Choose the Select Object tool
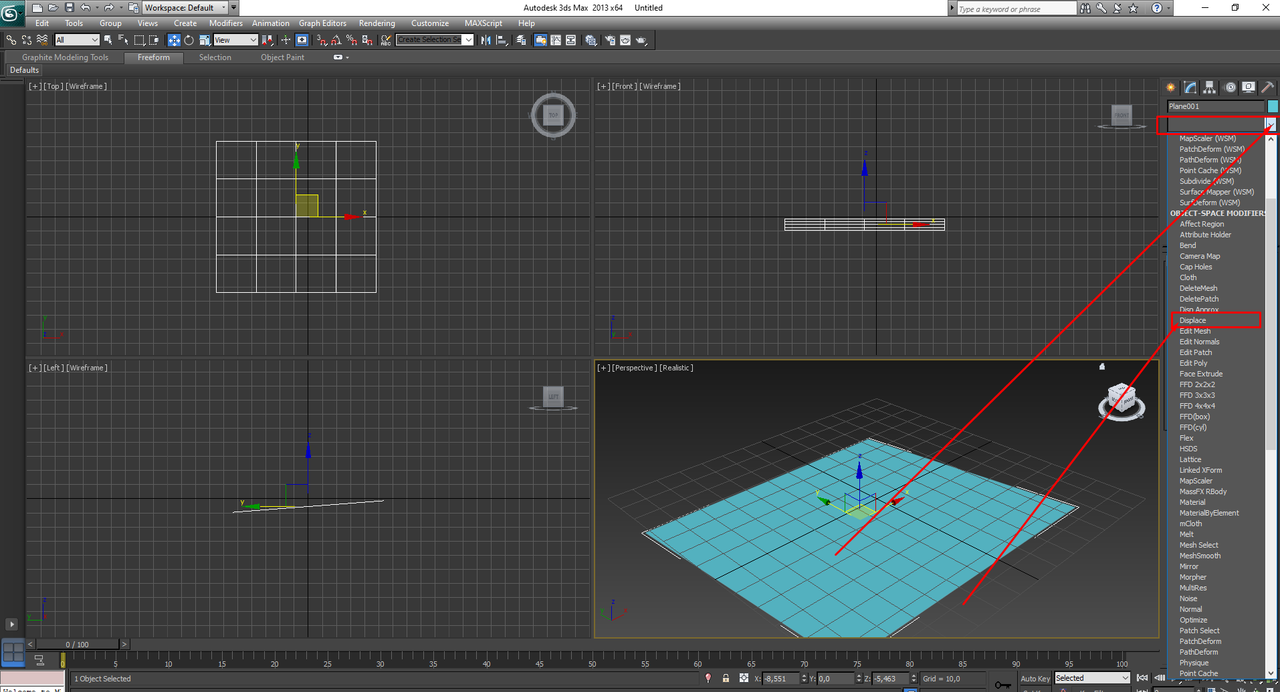The height and width of the screenshot is (692, 1280). (x=108, y=40)
